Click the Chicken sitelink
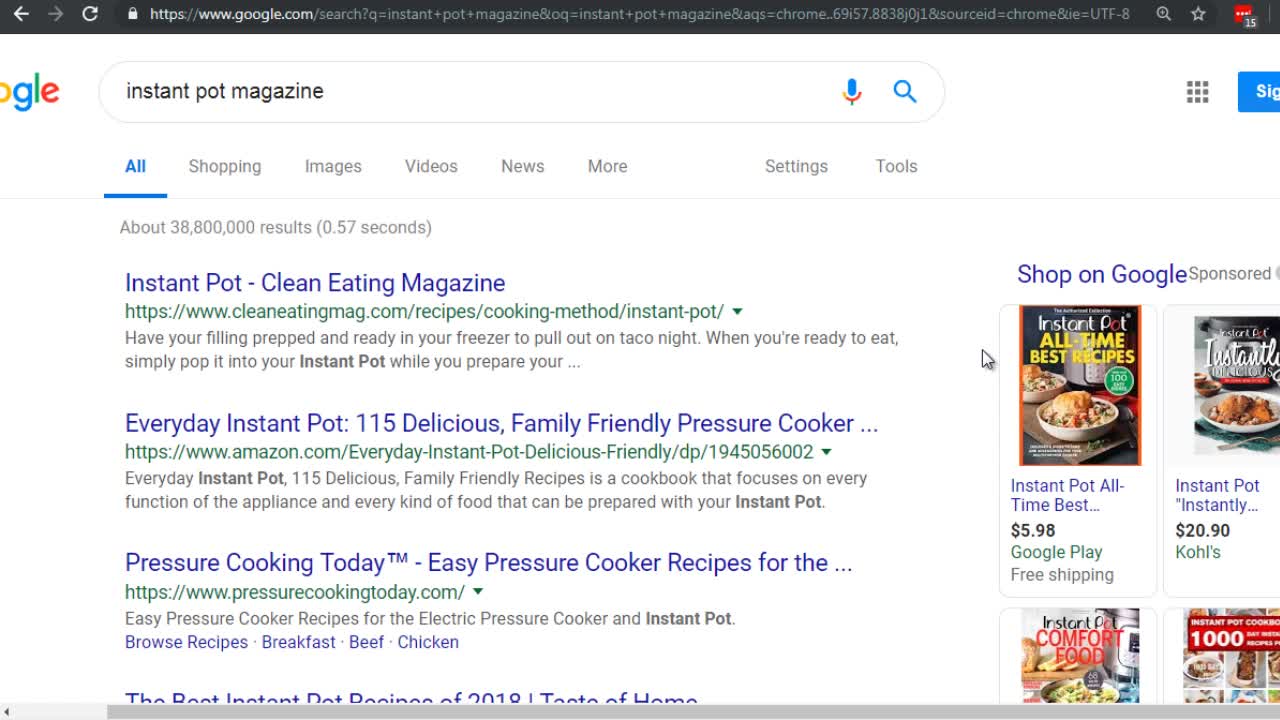 coord(428,642)
